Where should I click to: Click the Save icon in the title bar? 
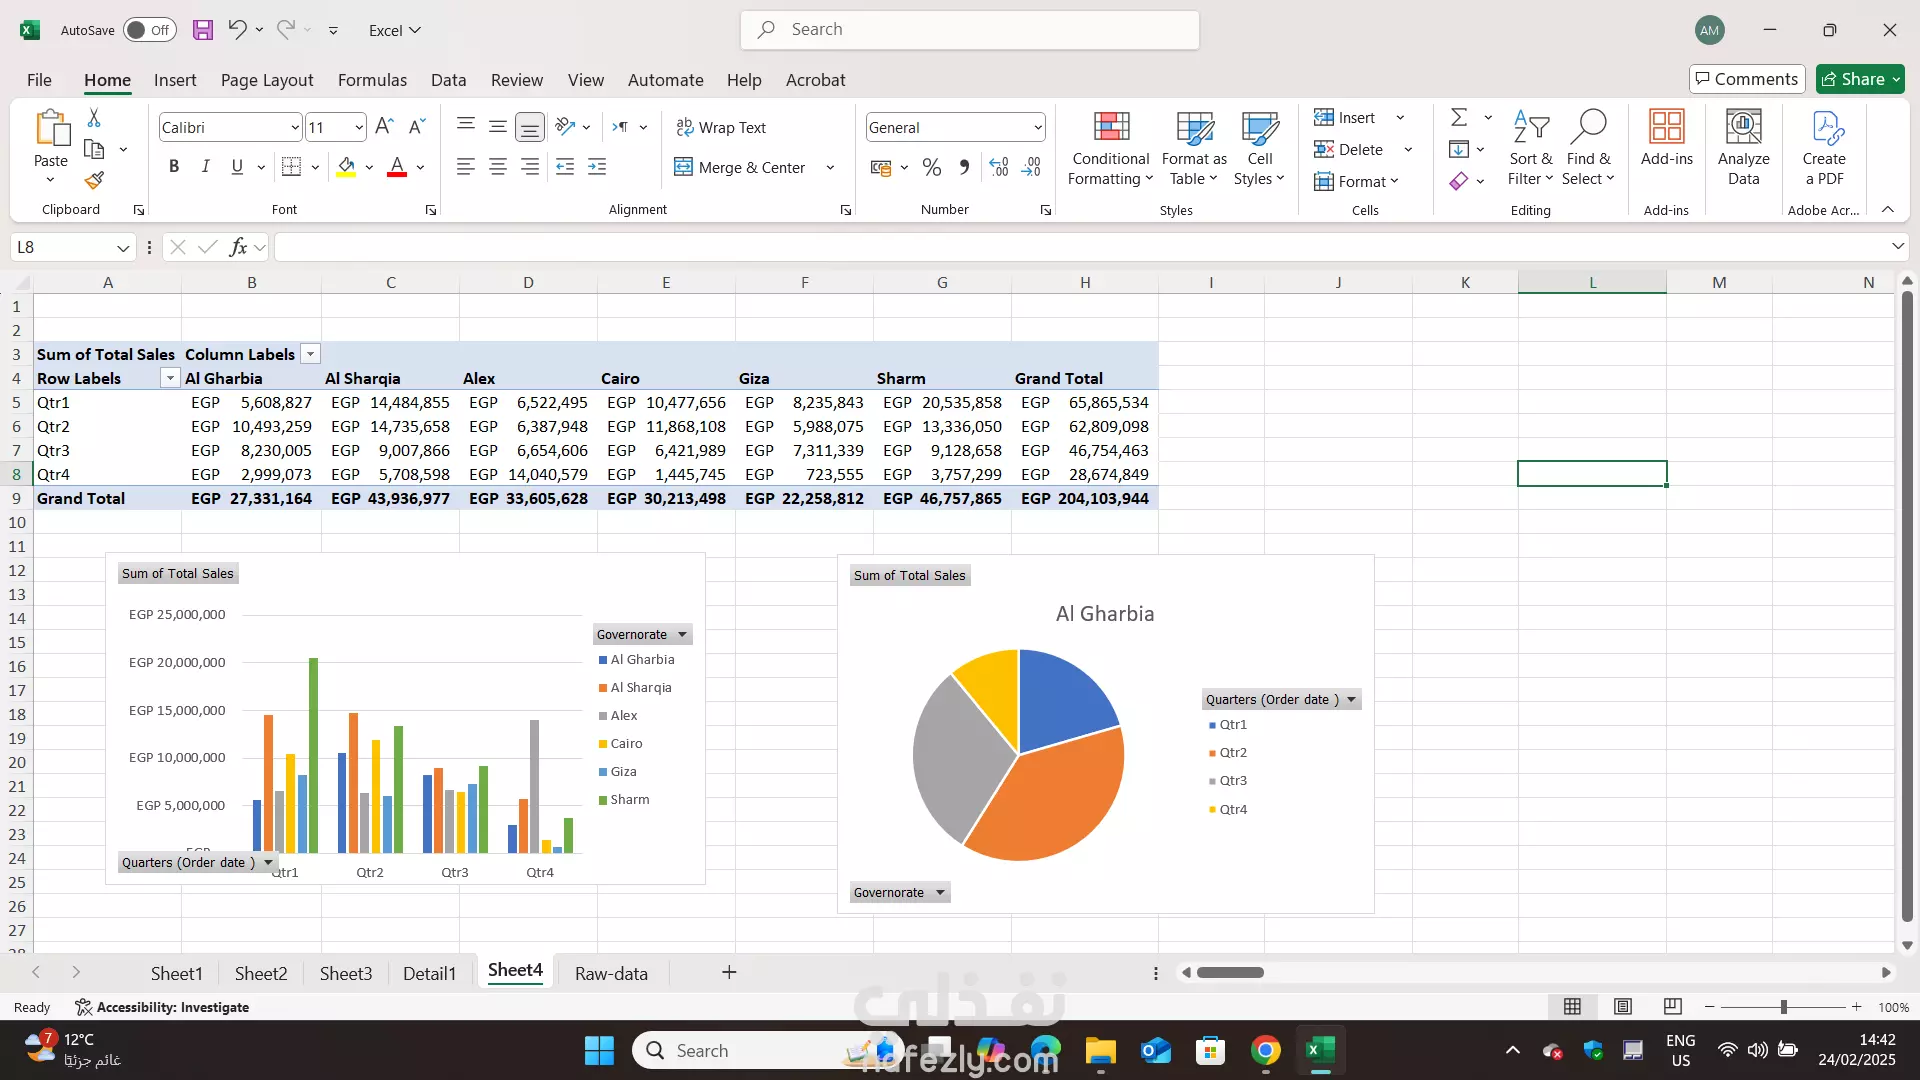[203, 30]
